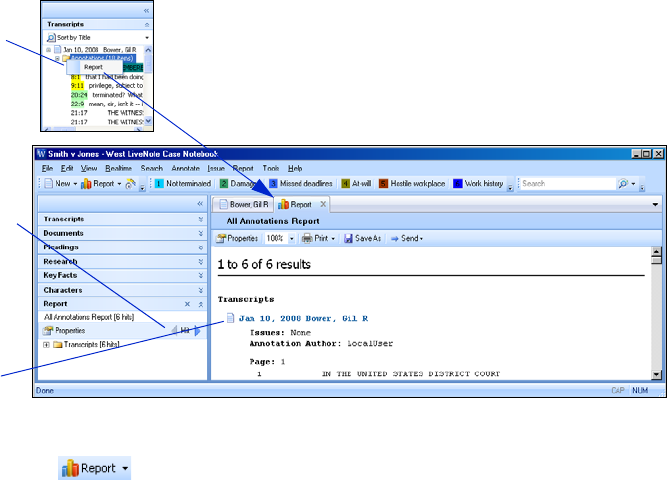Select issue 3 Missed deadlines
The image size is (667, 480).
pyautogui.click(x=301, y=183)
